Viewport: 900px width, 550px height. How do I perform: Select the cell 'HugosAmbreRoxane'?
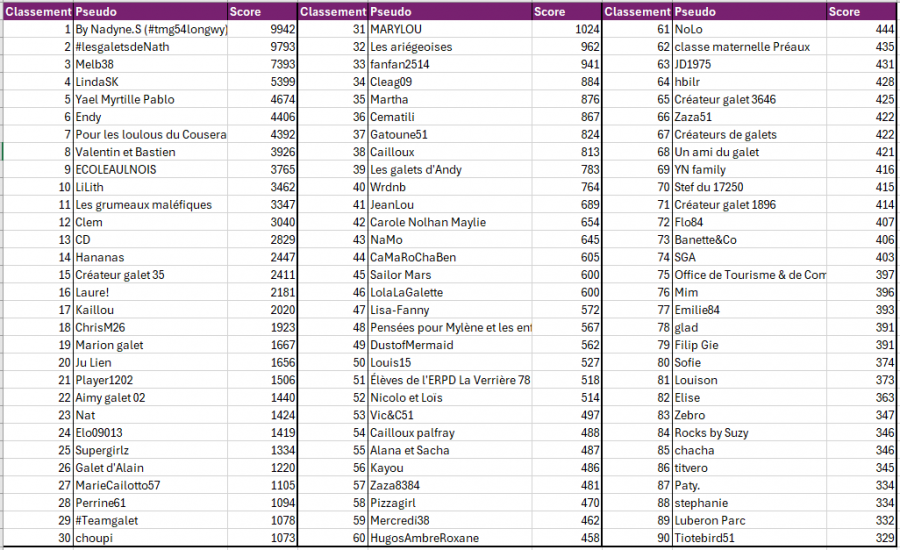coord(450,538)
